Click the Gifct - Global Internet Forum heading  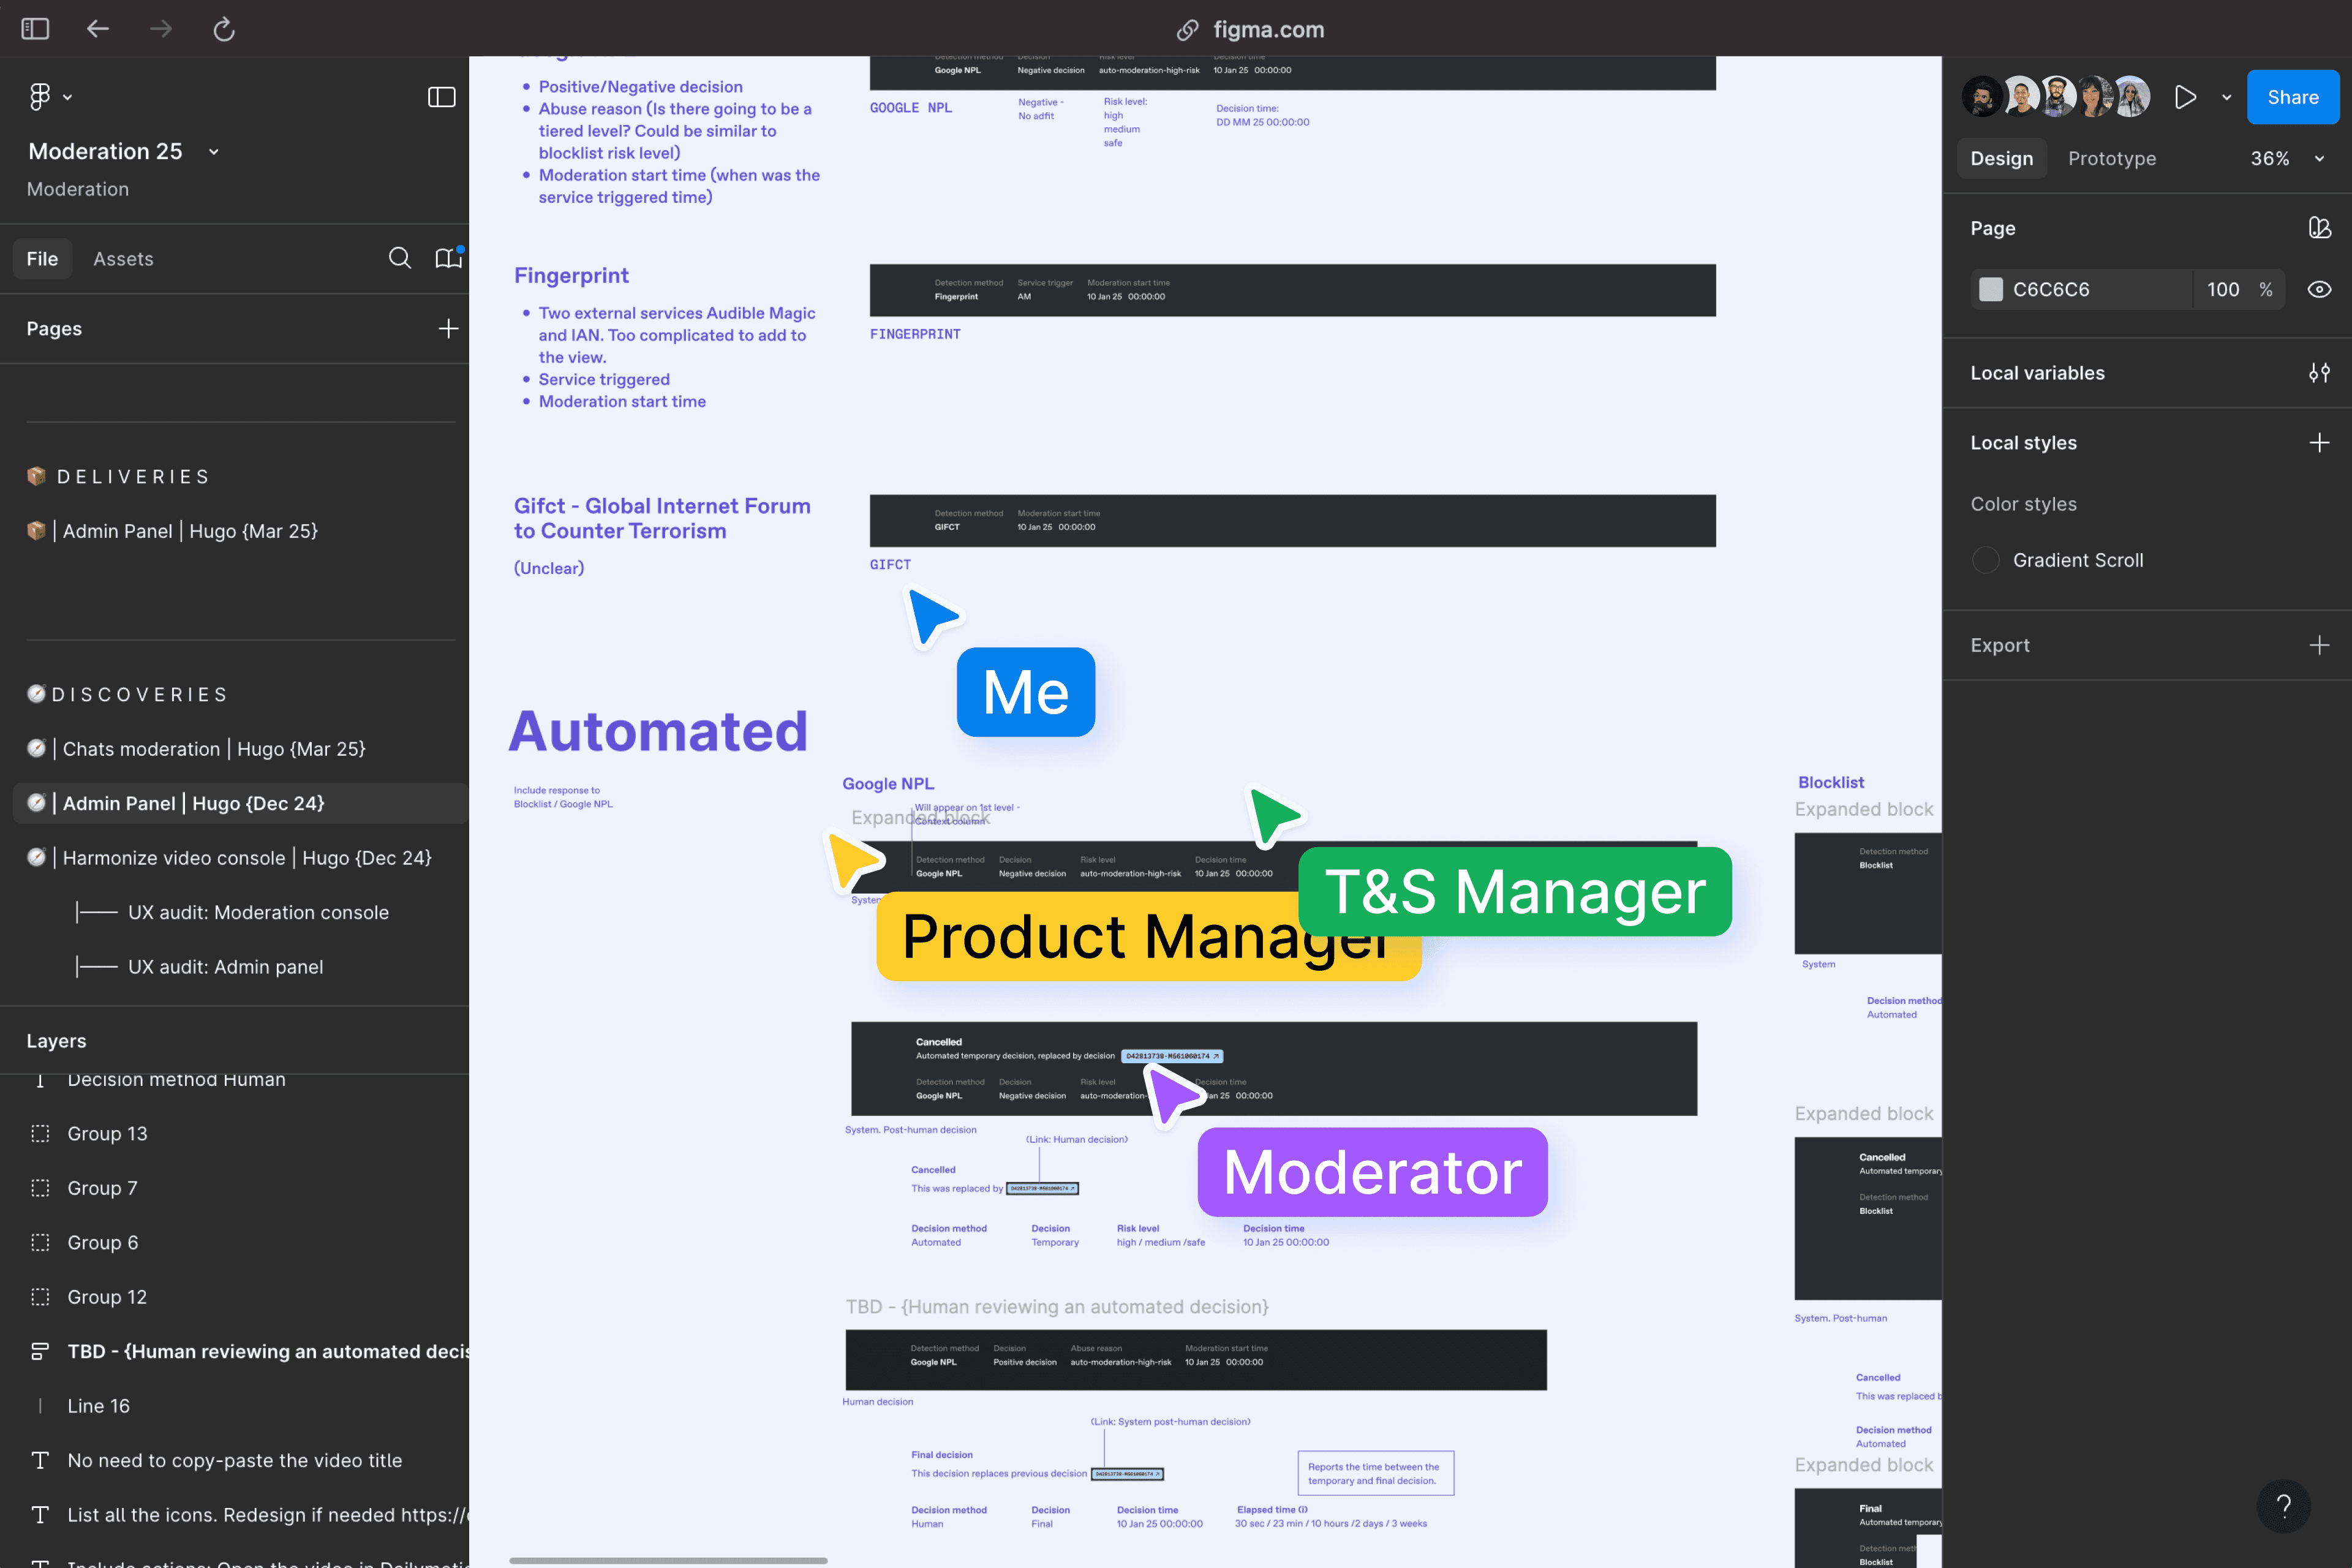662,518
